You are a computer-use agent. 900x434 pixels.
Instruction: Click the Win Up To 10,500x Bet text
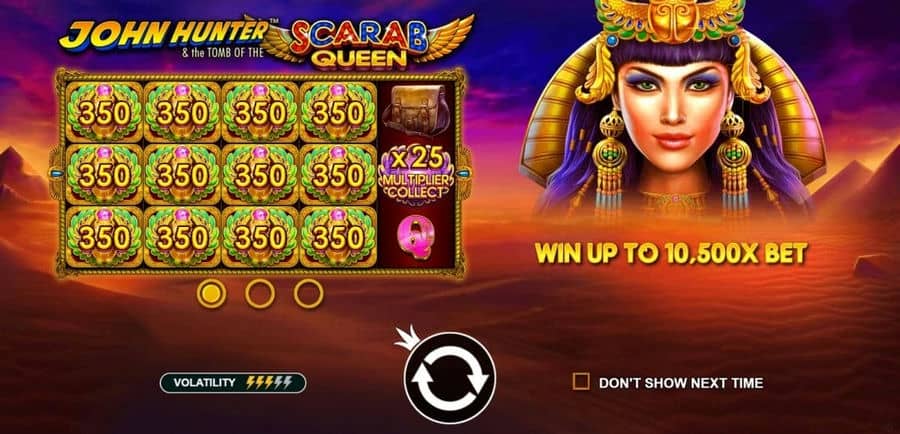(x=671, y=253)
